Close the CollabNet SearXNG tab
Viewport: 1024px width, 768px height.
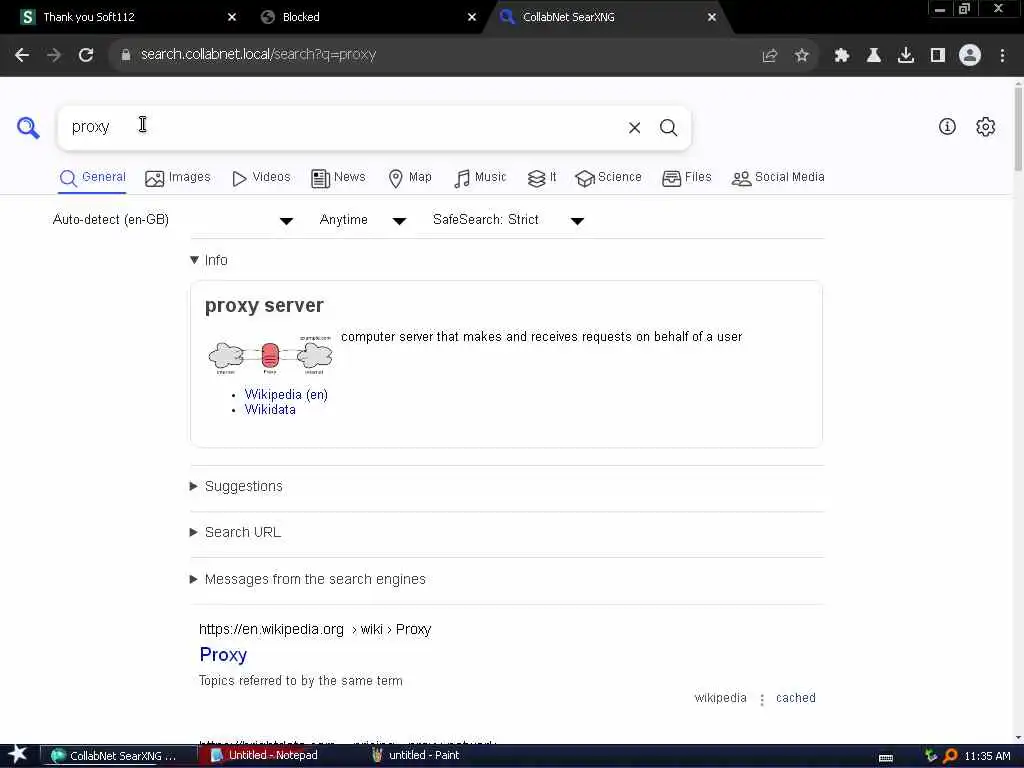click(712, 17)
